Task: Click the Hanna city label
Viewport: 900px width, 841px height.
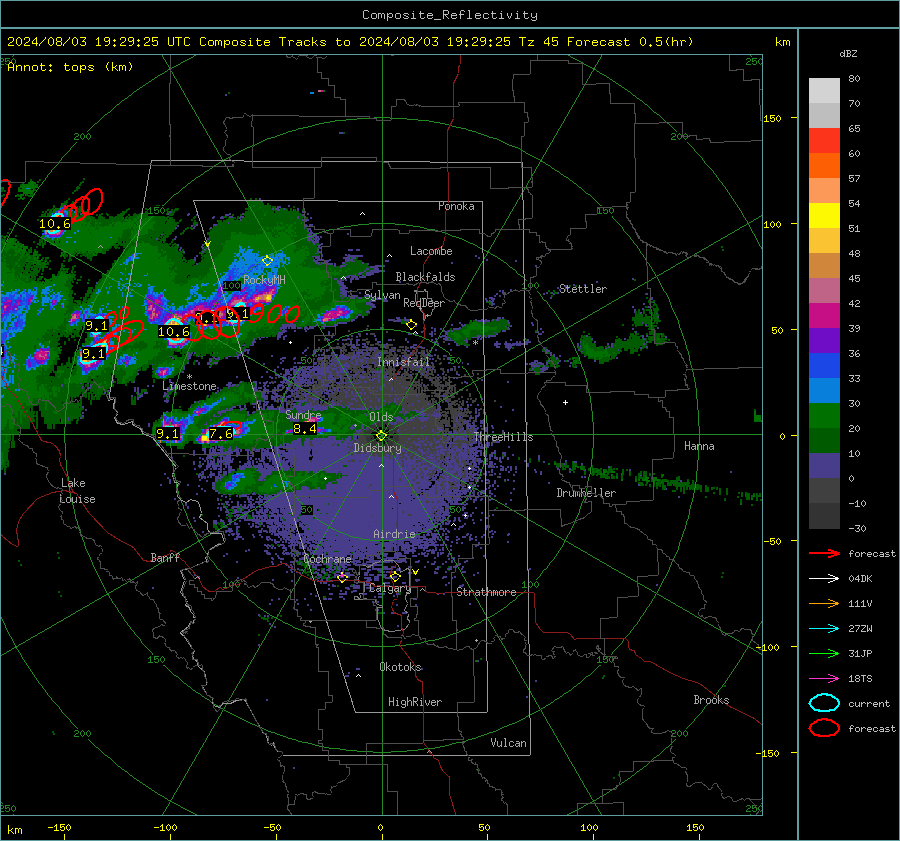Action: (699, 446)
